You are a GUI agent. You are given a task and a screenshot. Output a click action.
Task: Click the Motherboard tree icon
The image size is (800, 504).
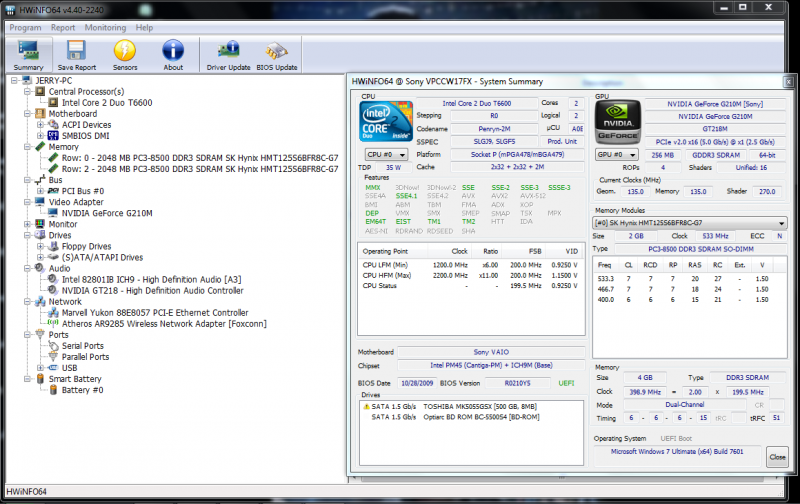point(40,113)
